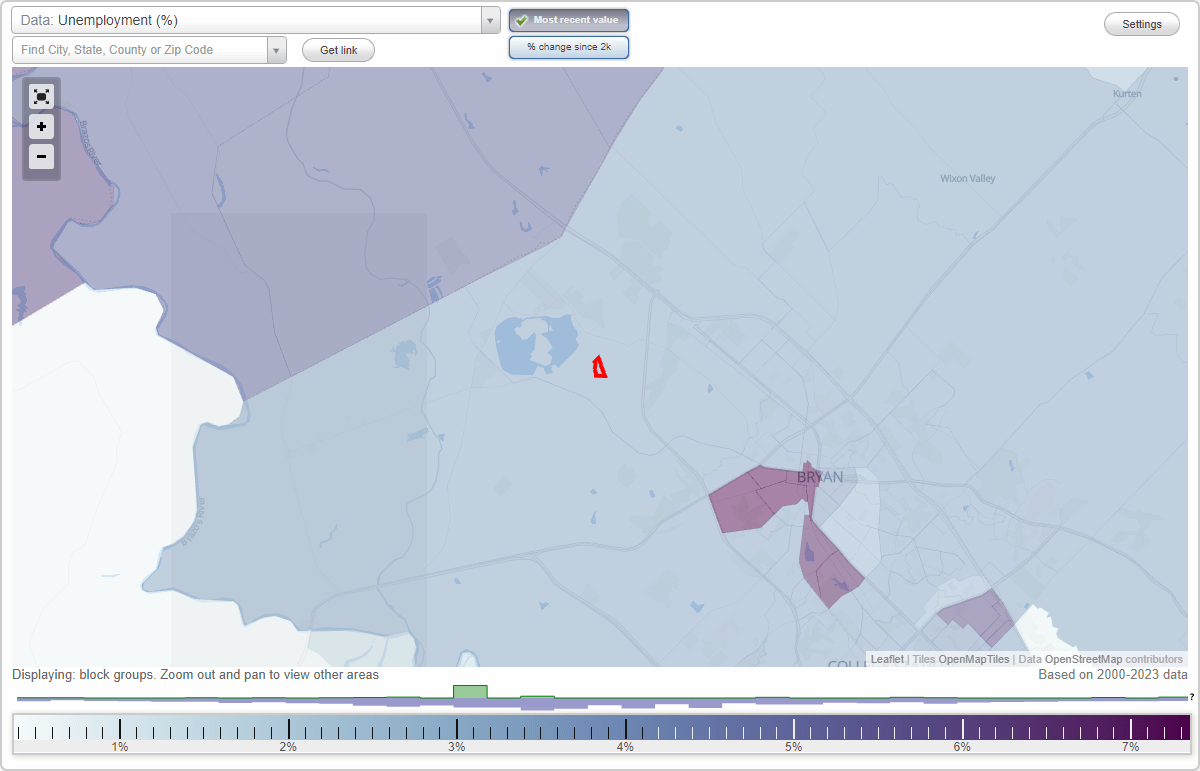Viewport: 1200px width, 771px height.
Task: Click the OpenMapTiles tiles link
Action: (x=974, y=659)
